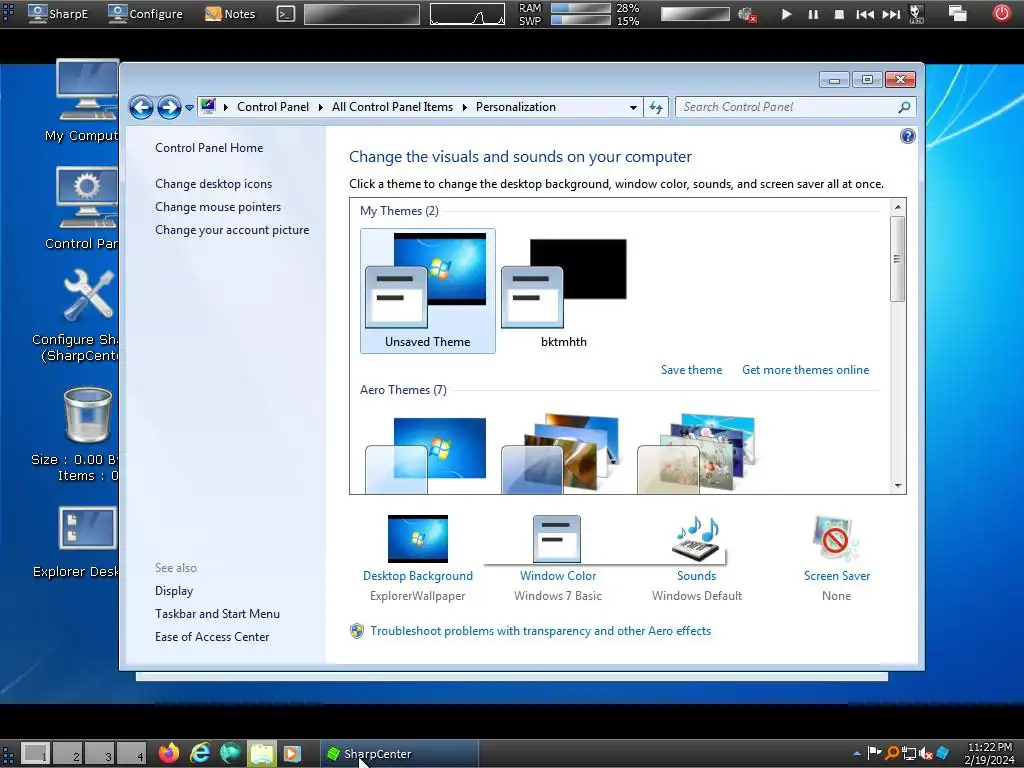
Task: Open the SharpE menu in top bar
Action: (x=59, y=14)
